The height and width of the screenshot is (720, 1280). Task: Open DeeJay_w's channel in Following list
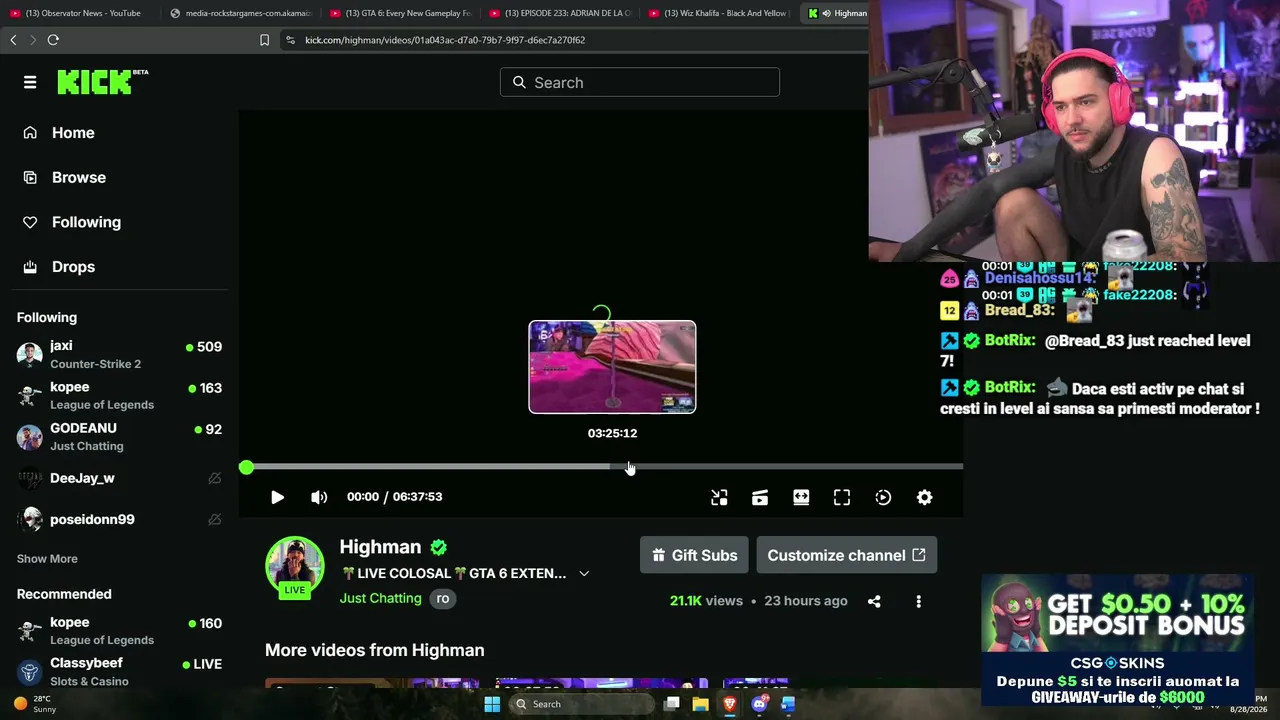click(x=120, y=478)
